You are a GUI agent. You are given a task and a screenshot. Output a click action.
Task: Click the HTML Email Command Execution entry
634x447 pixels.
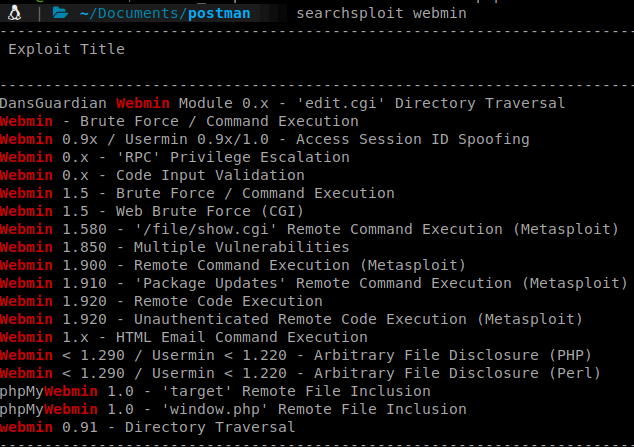click(x=184, y=337)
